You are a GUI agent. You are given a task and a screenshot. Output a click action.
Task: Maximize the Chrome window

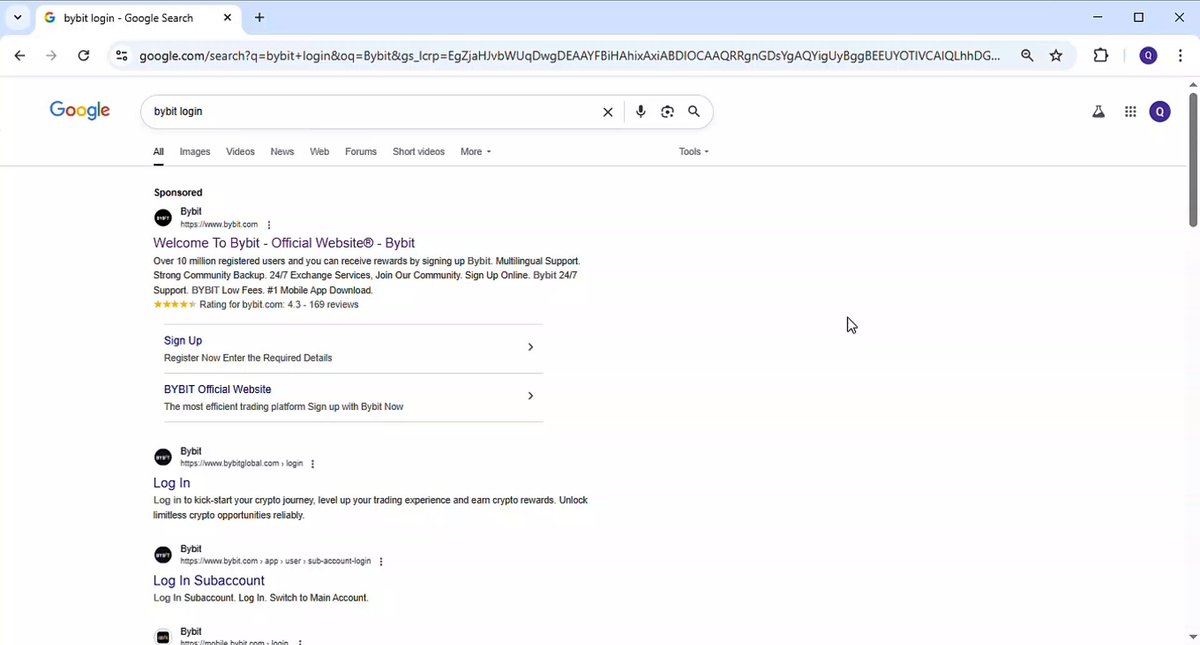[1138, 17]
